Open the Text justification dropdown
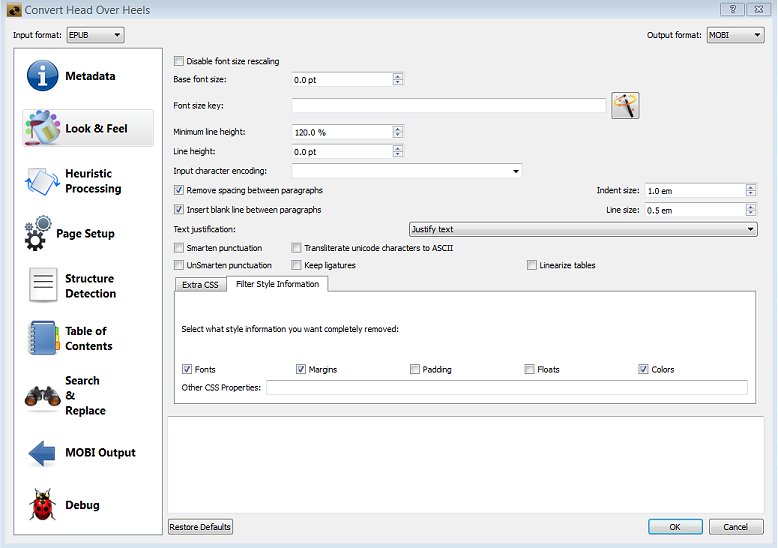Image resolution: width=778 pixels, height=548 pixels. (583, 229)
